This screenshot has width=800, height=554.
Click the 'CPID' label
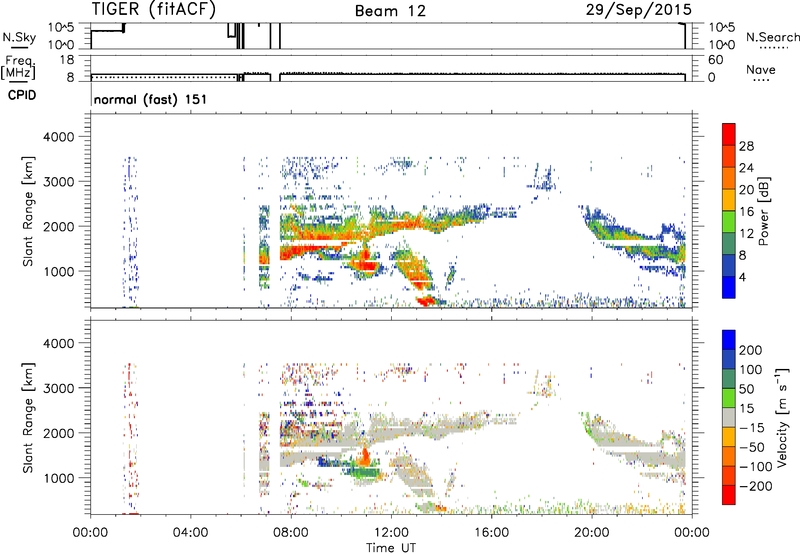[x=22, y=95]
